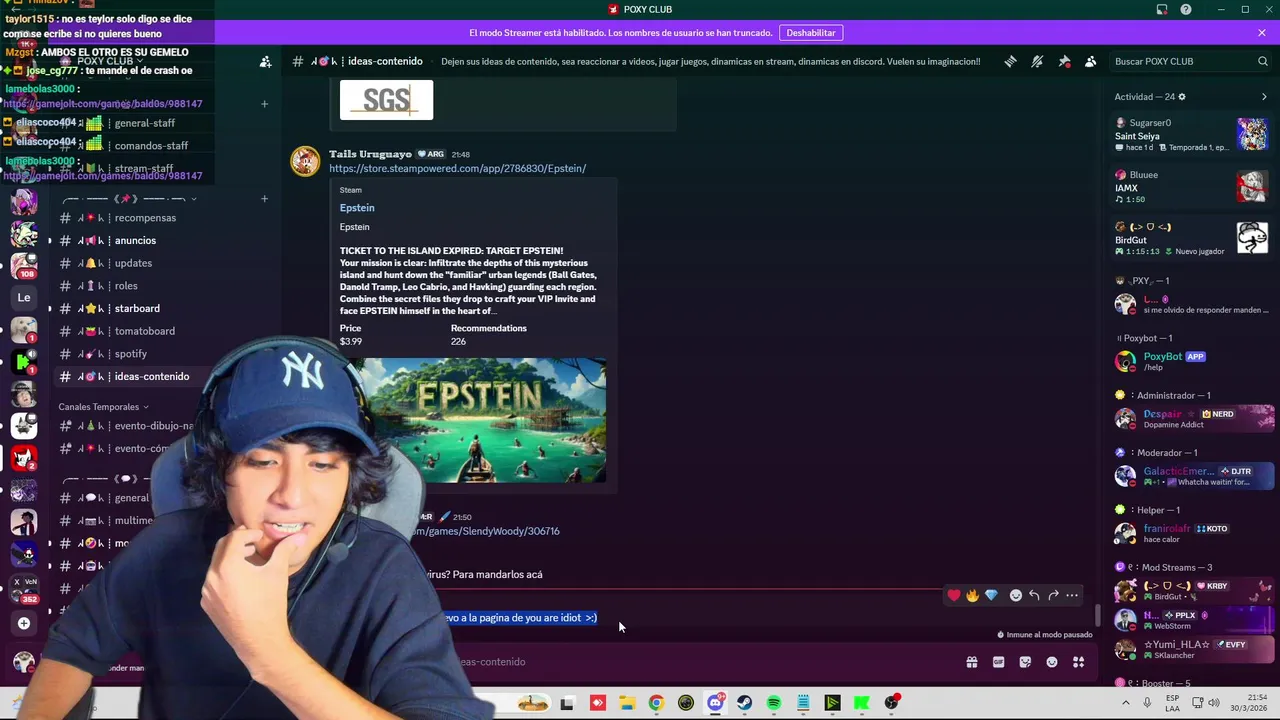
Task: Open the Le server in server list
Action: pos(24,297)
